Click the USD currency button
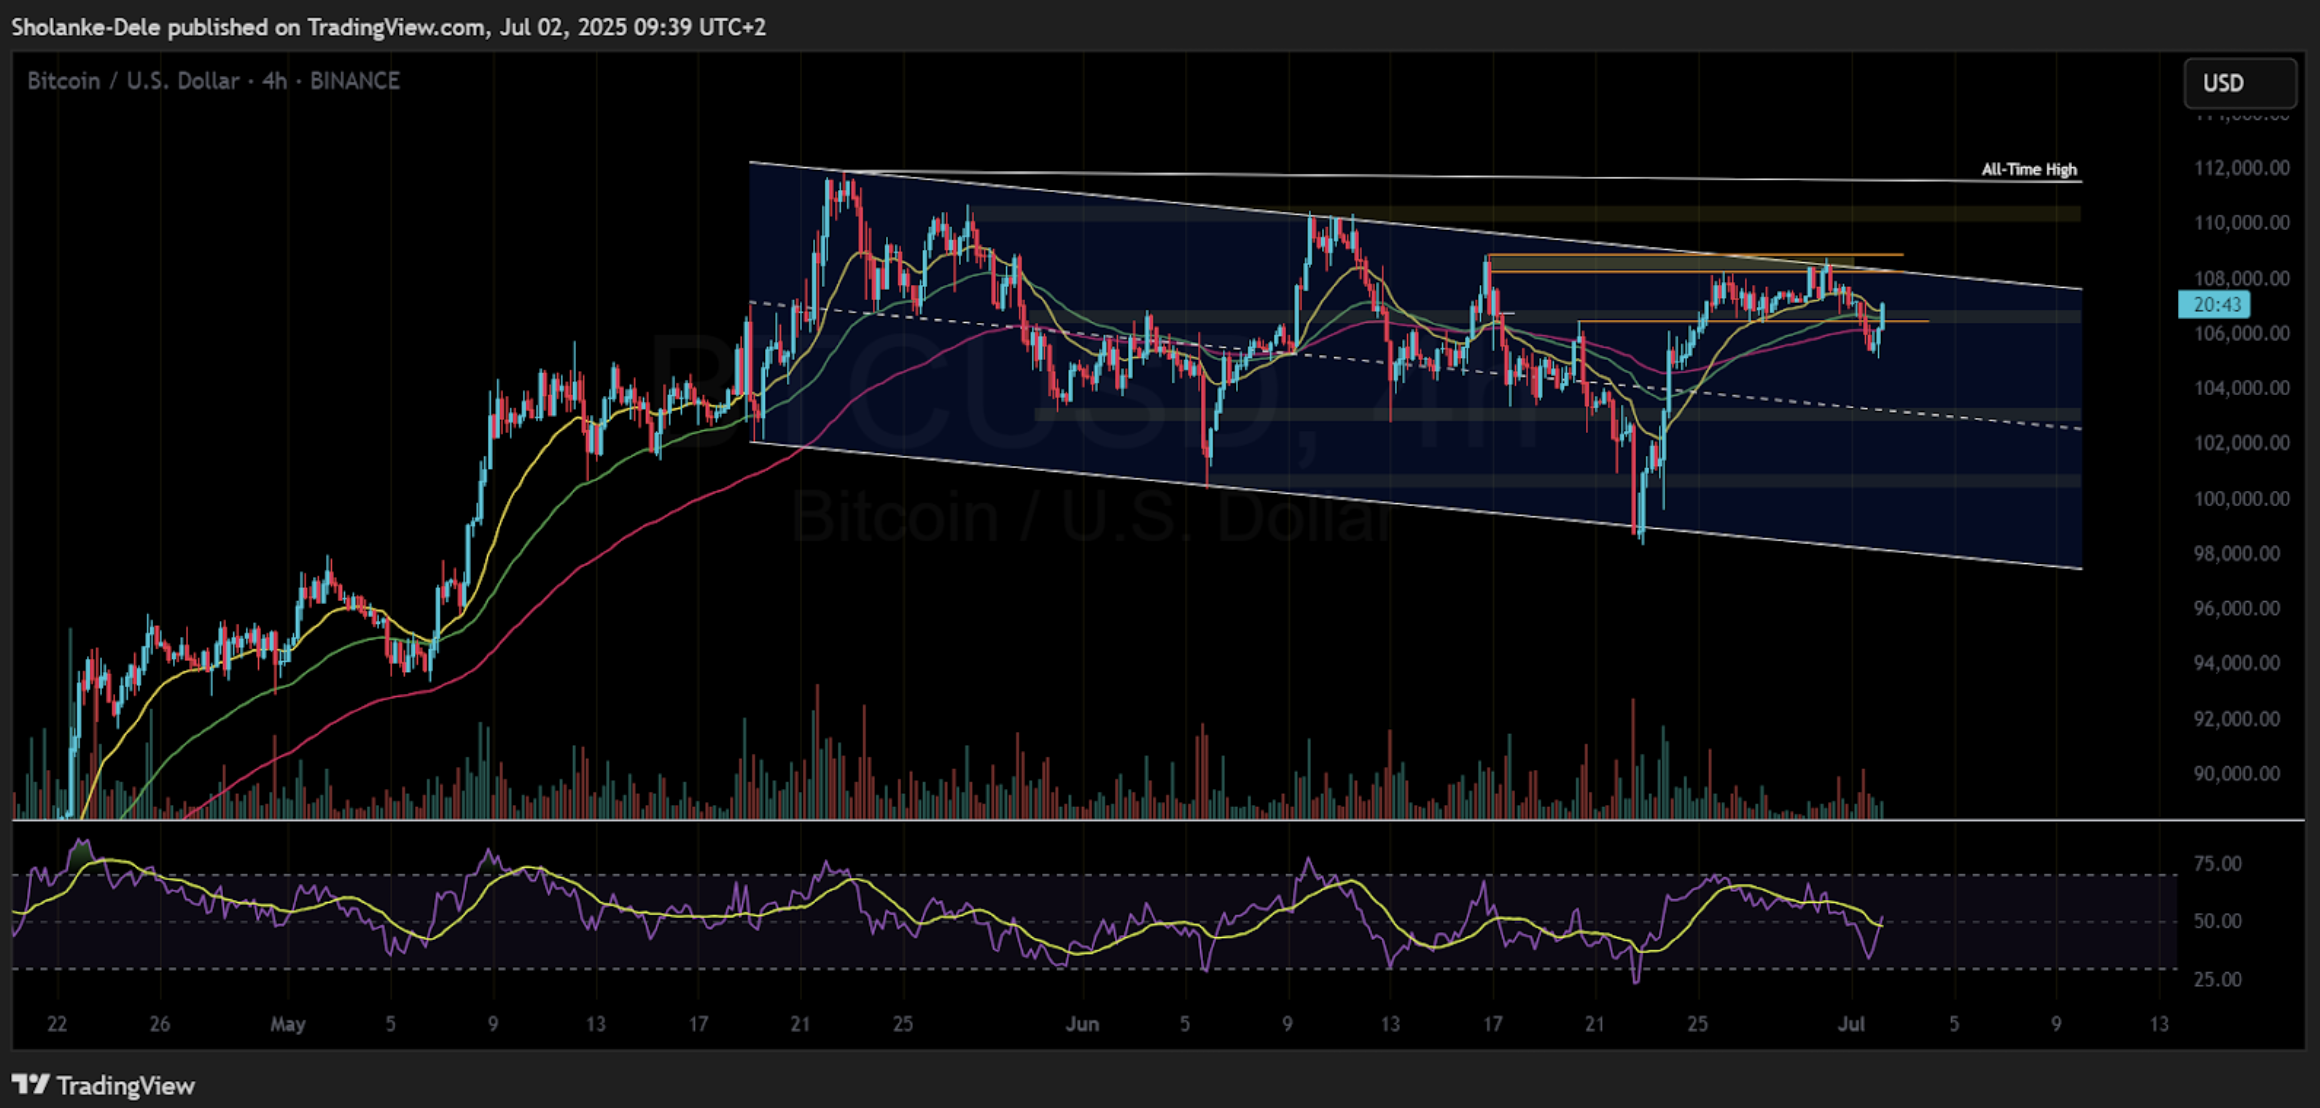The height and width of the screenshot is (1108, 2320). (x=2240, y=83)
